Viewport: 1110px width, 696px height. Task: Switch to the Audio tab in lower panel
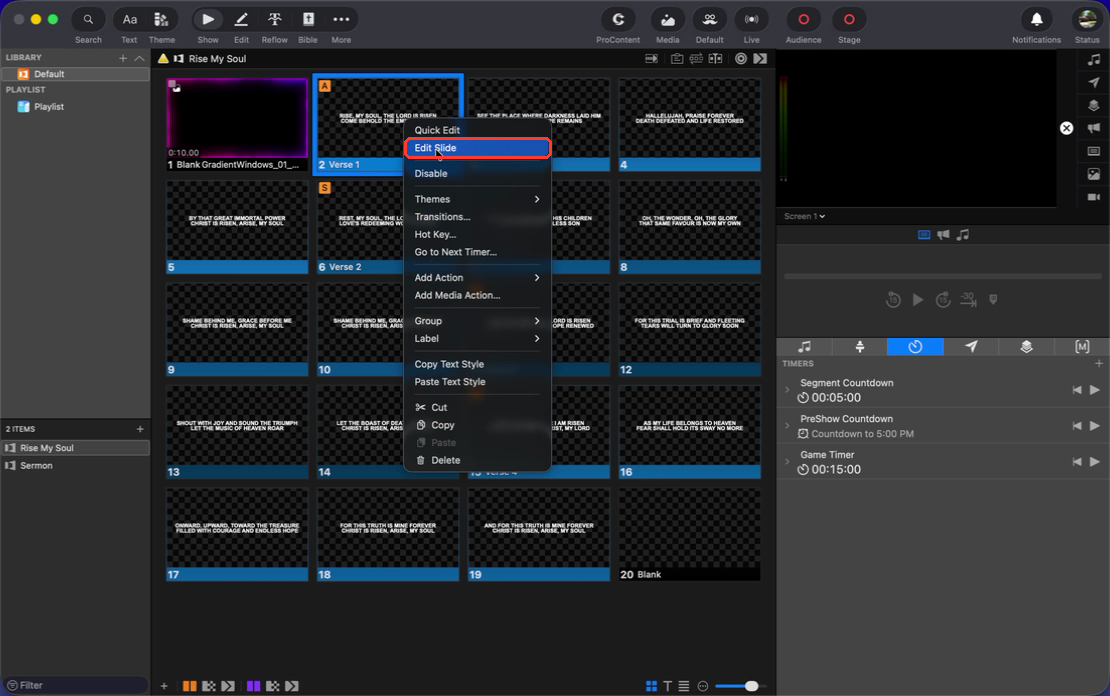click(x=804, y=346)
